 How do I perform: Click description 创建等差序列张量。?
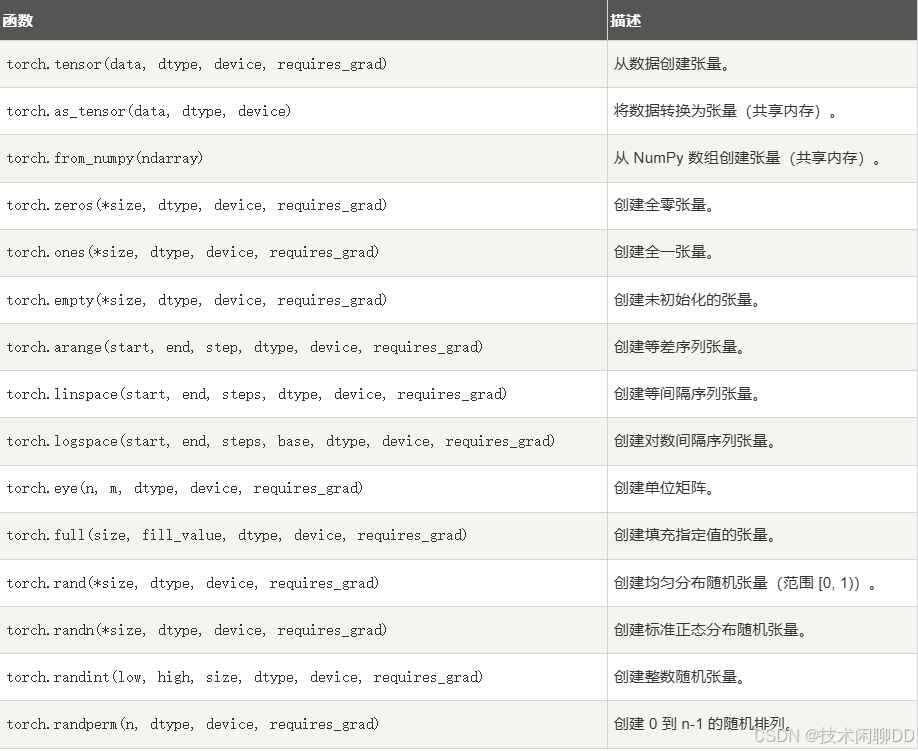(680, 347)
